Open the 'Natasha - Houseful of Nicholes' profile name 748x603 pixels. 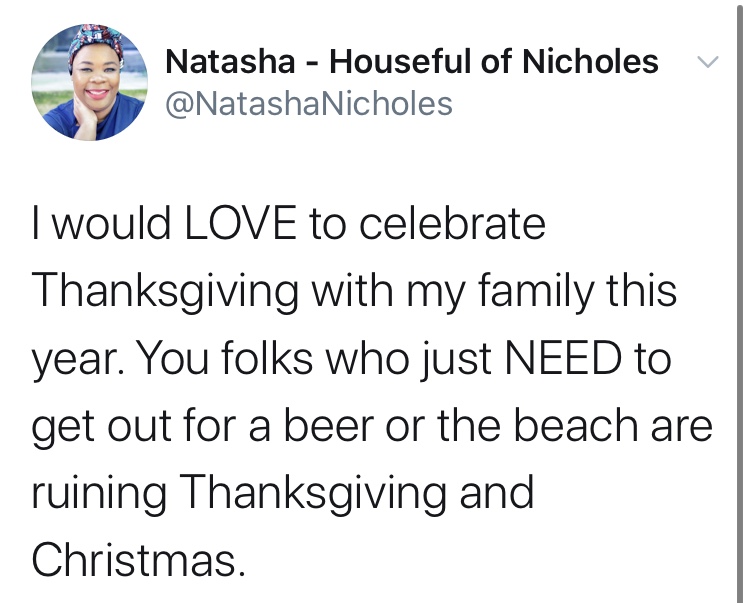411,62
